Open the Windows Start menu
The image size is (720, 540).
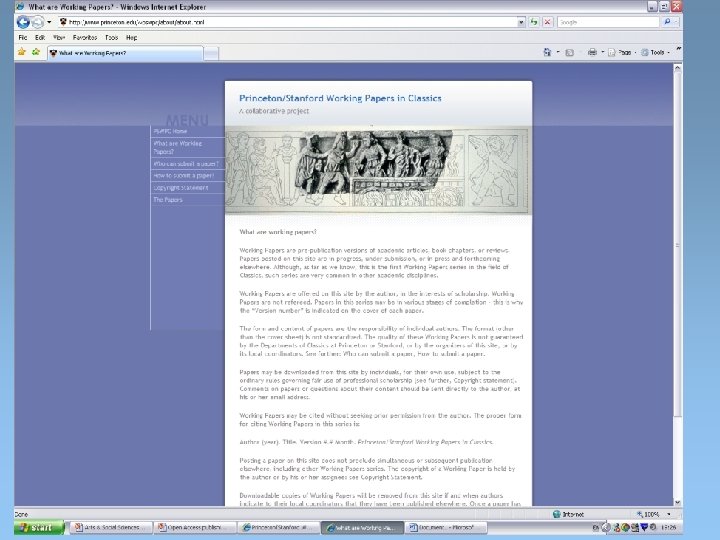(39, 528)
